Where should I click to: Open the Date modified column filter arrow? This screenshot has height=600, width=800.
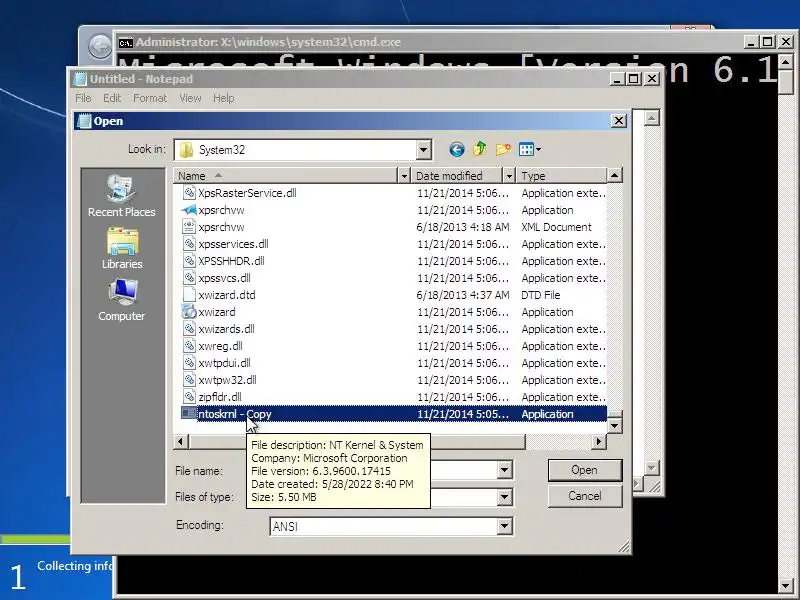[x=509, y=176]
